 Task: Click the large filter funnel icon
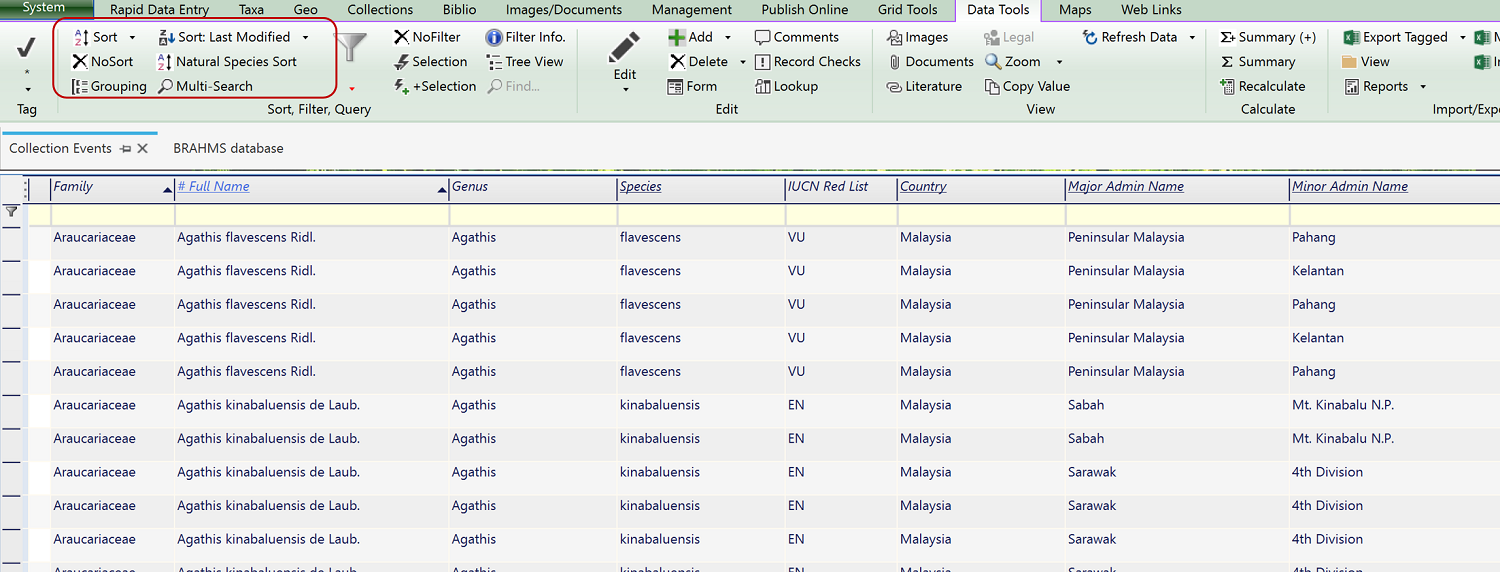coord(351,49)
